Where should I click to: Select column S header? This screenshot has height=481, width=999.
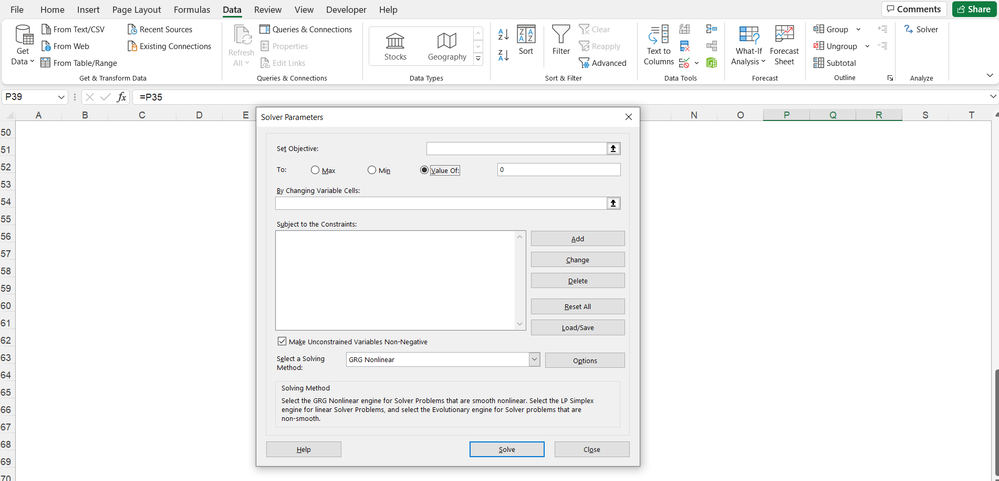tap(925, 115)
